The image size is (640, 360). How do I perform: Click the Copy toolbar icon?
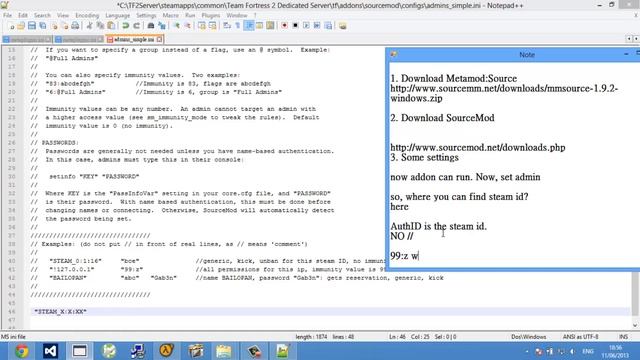[100, 26]
